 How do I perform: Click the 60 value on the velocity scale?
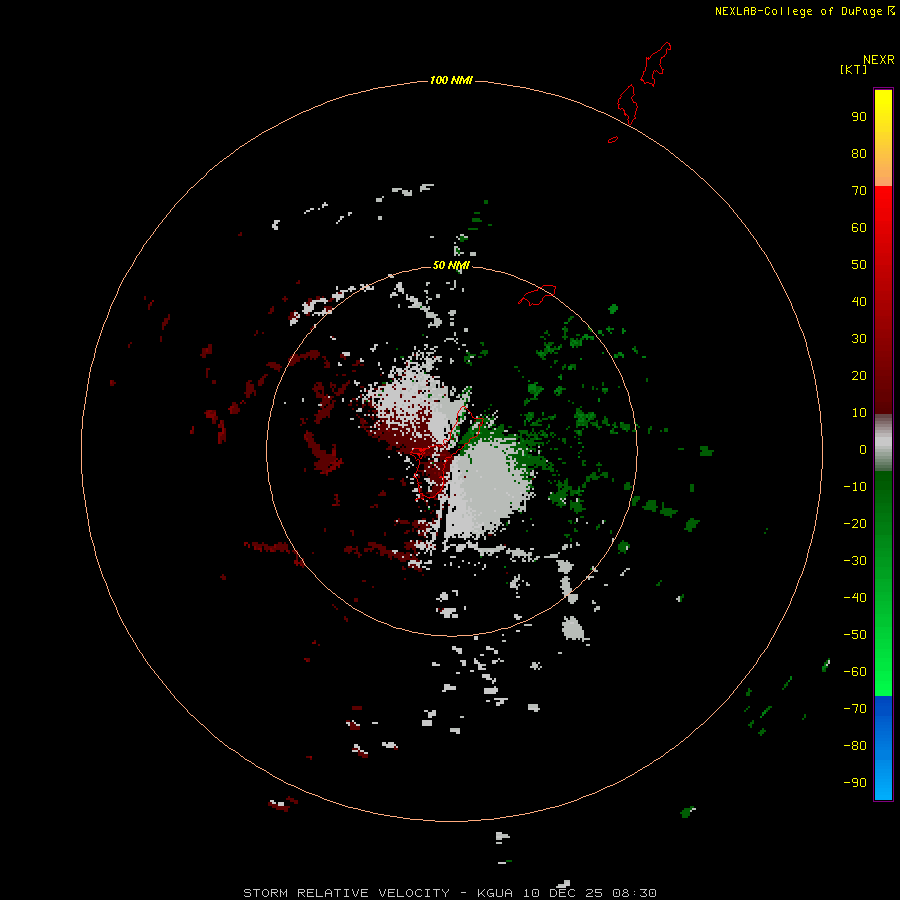pos(859,227)
